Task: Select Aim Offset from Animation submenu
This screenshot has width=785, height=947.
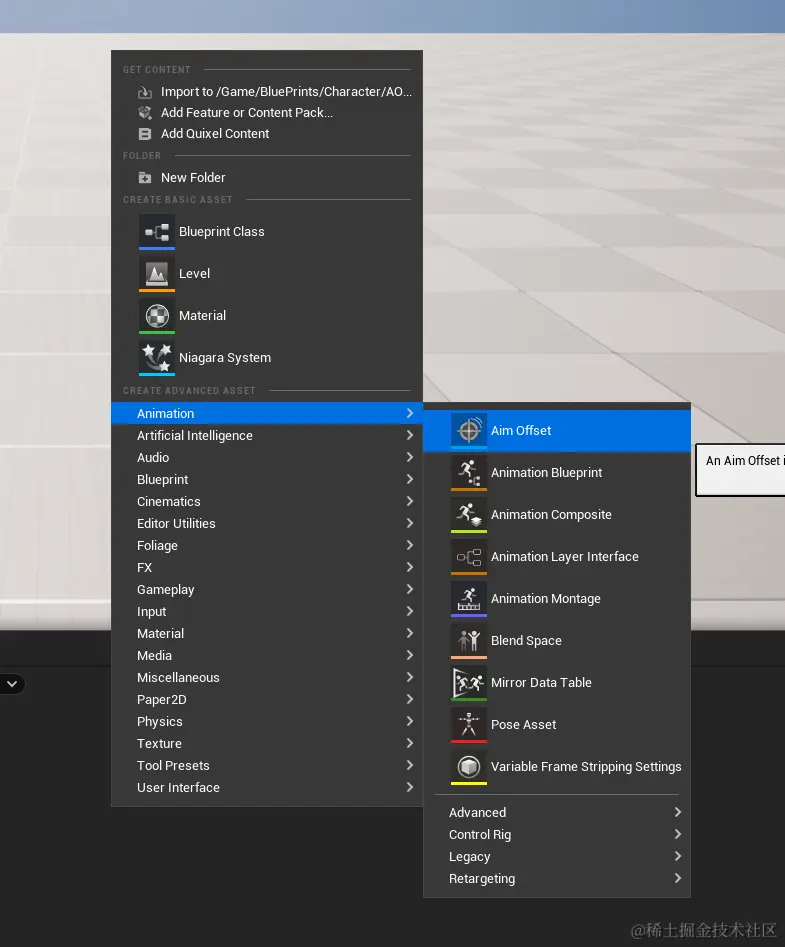Action: [557, 431]
